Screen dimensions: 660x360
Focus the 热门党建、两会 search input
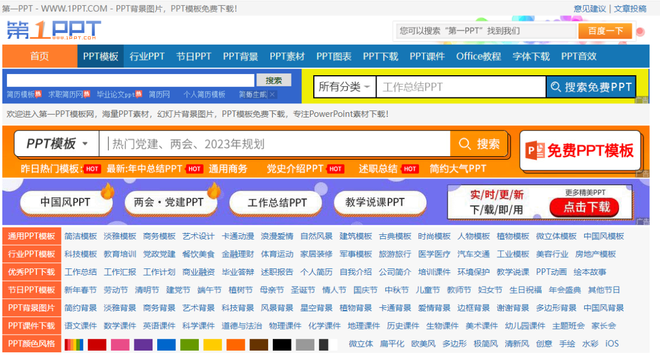274,144
